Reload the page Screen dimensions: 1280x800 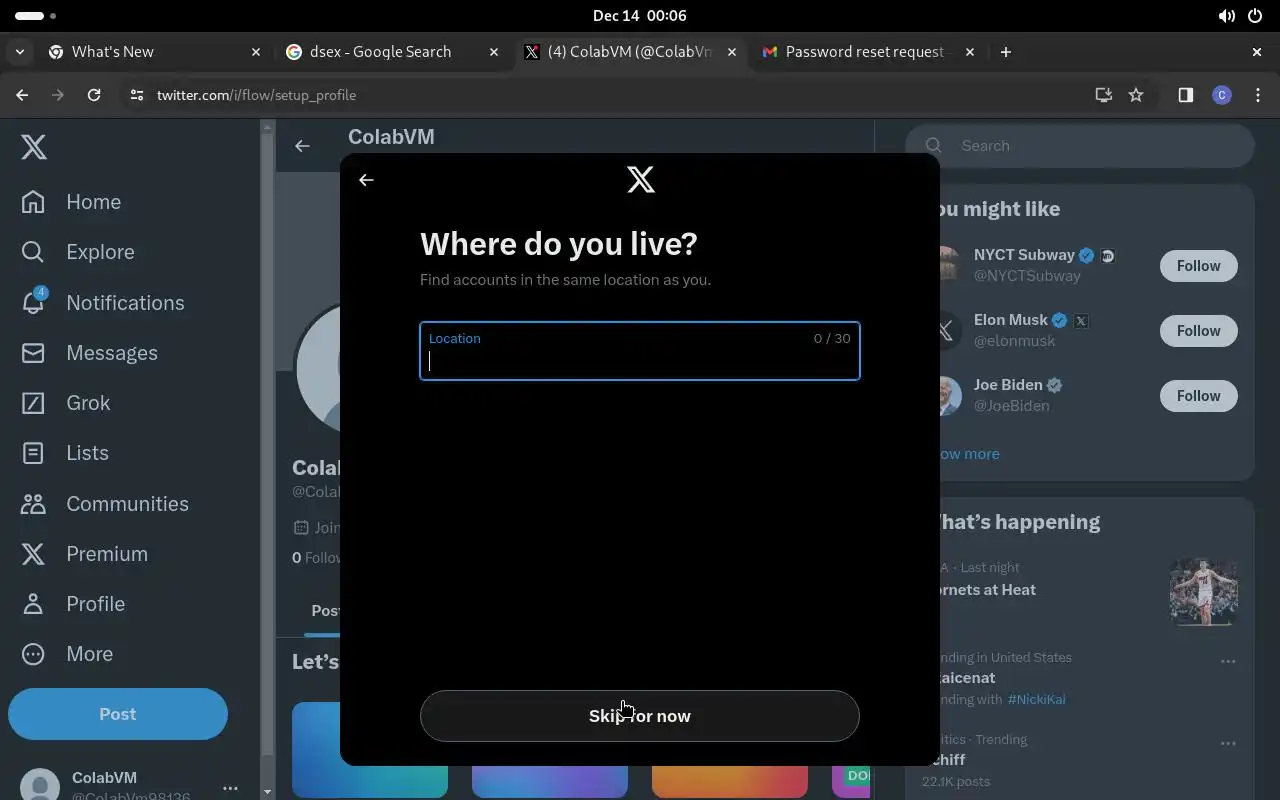pyautogui.click(x=94, y=95)
